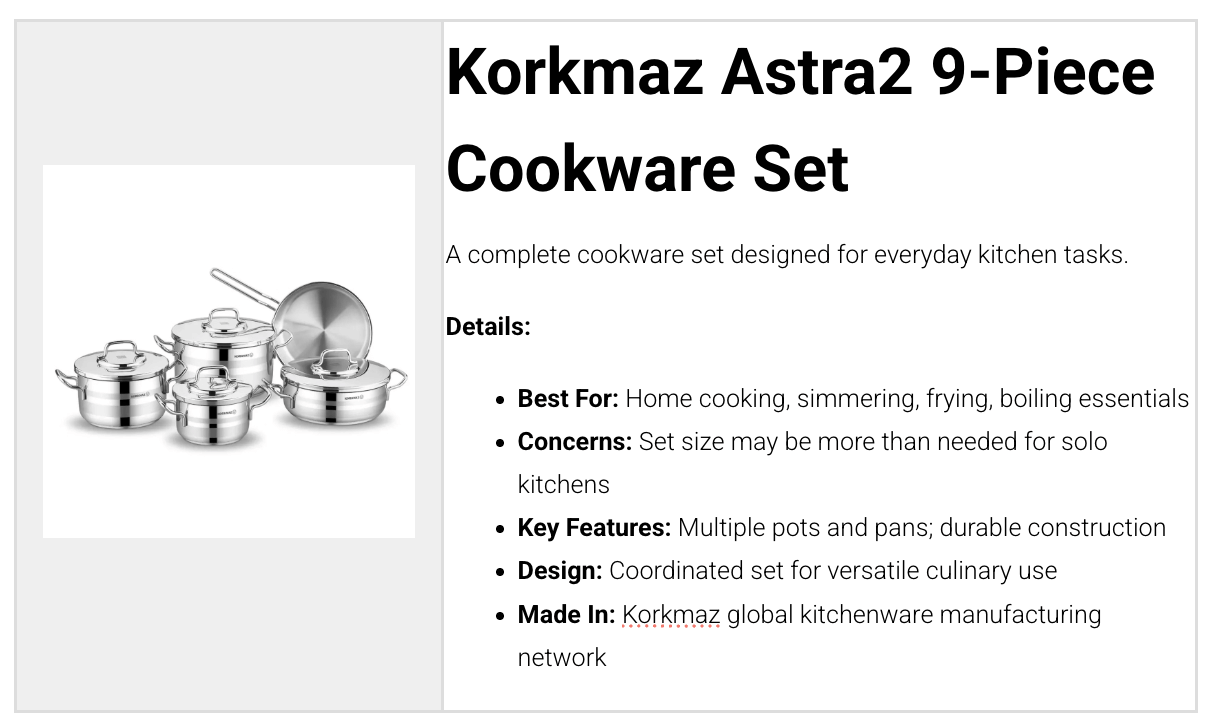Click the "A complete cookware set" description sentence
The height and width of the screenshot is (728, 1214).
coord(786,255)
